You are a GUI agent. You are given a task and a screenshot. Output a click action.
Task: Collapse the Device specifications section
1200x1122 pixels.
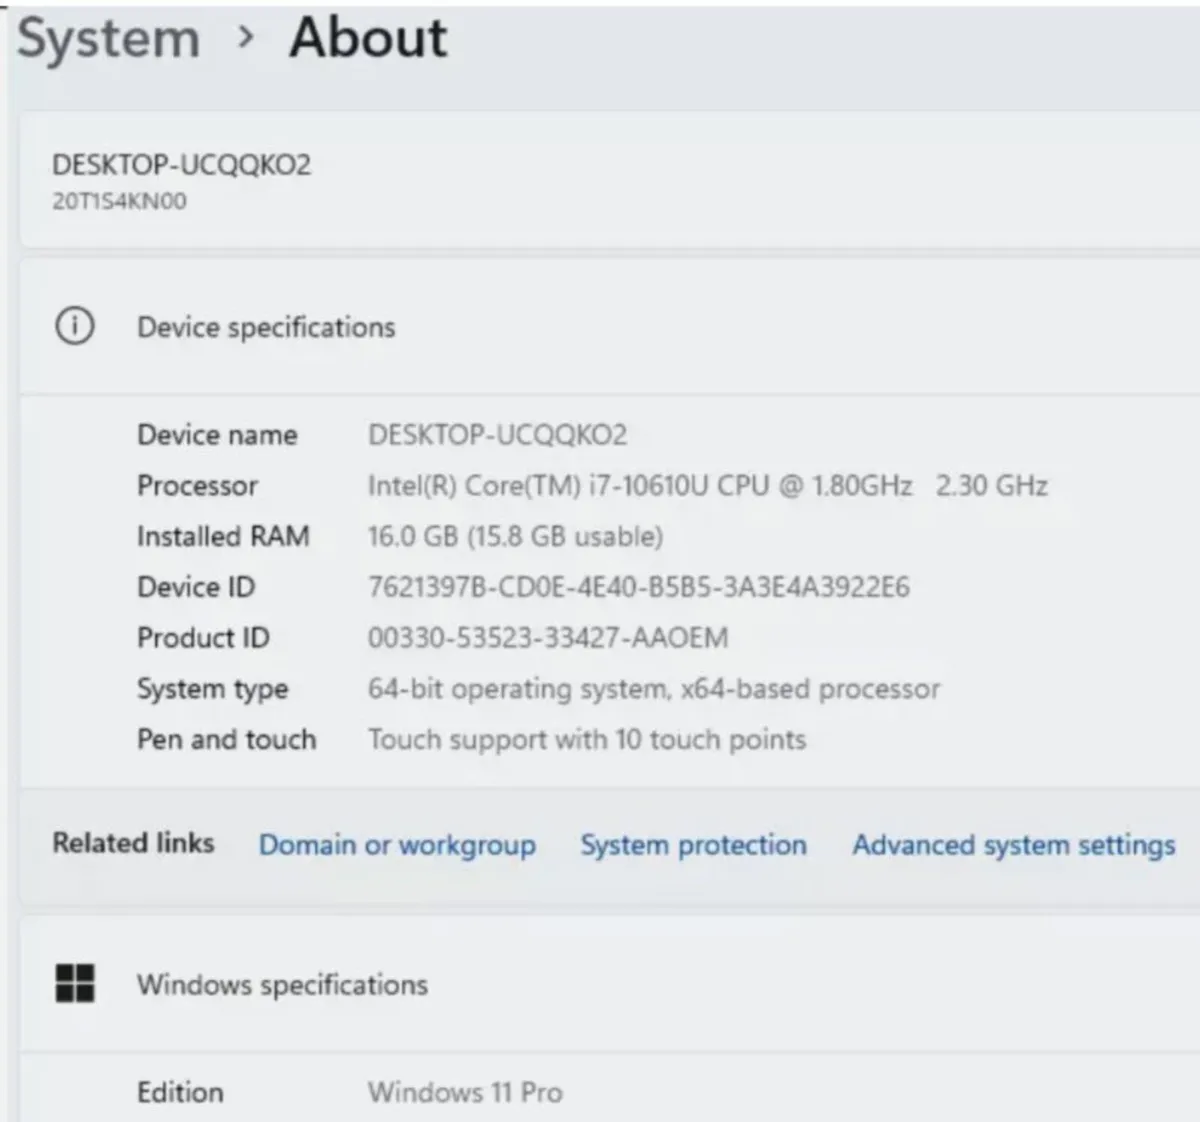266,327
